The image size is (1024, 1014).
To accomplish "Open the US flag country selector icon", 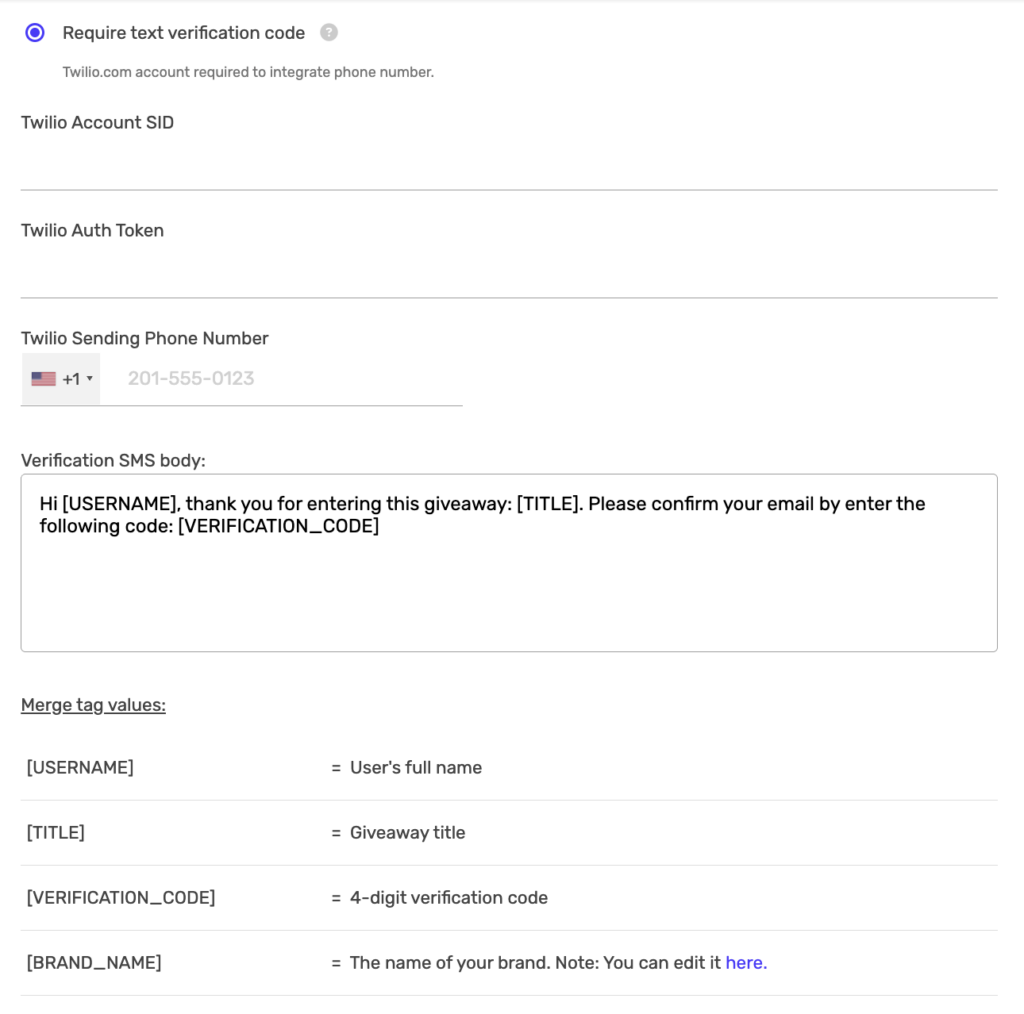I will [x=44, y=378].
